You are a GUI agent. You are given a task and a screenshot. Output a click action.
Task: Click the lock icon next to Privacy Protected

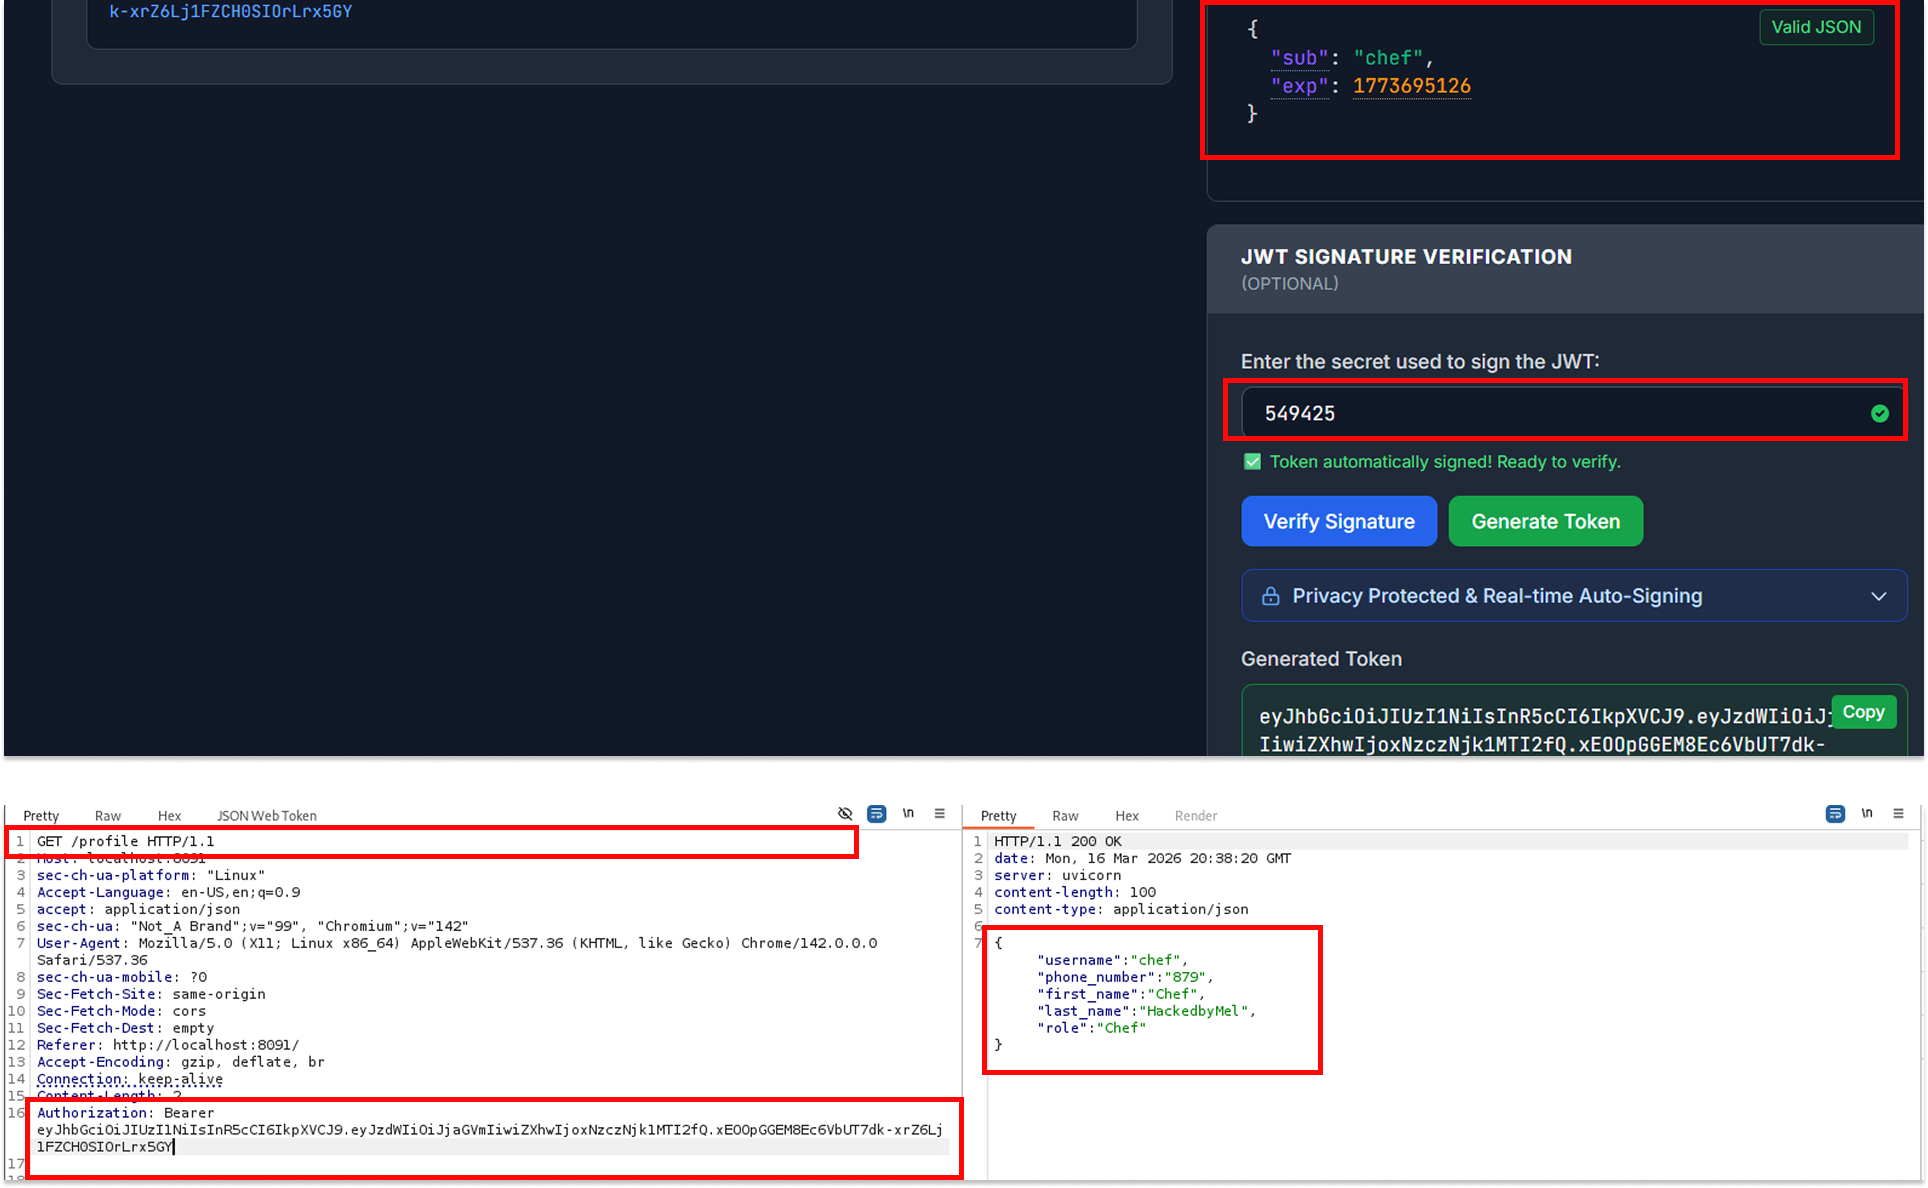click(1271, 595)
